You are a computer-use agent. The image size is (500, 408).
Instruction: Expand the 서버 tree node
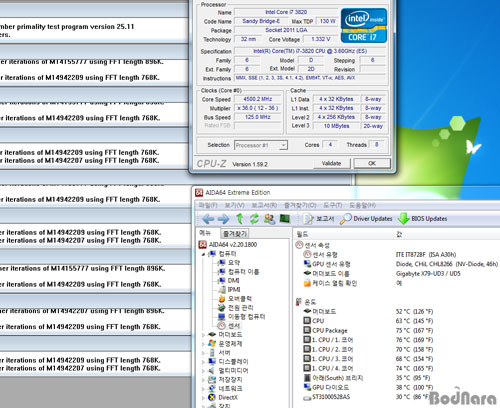pyautogui.click(x=203, y=353)
